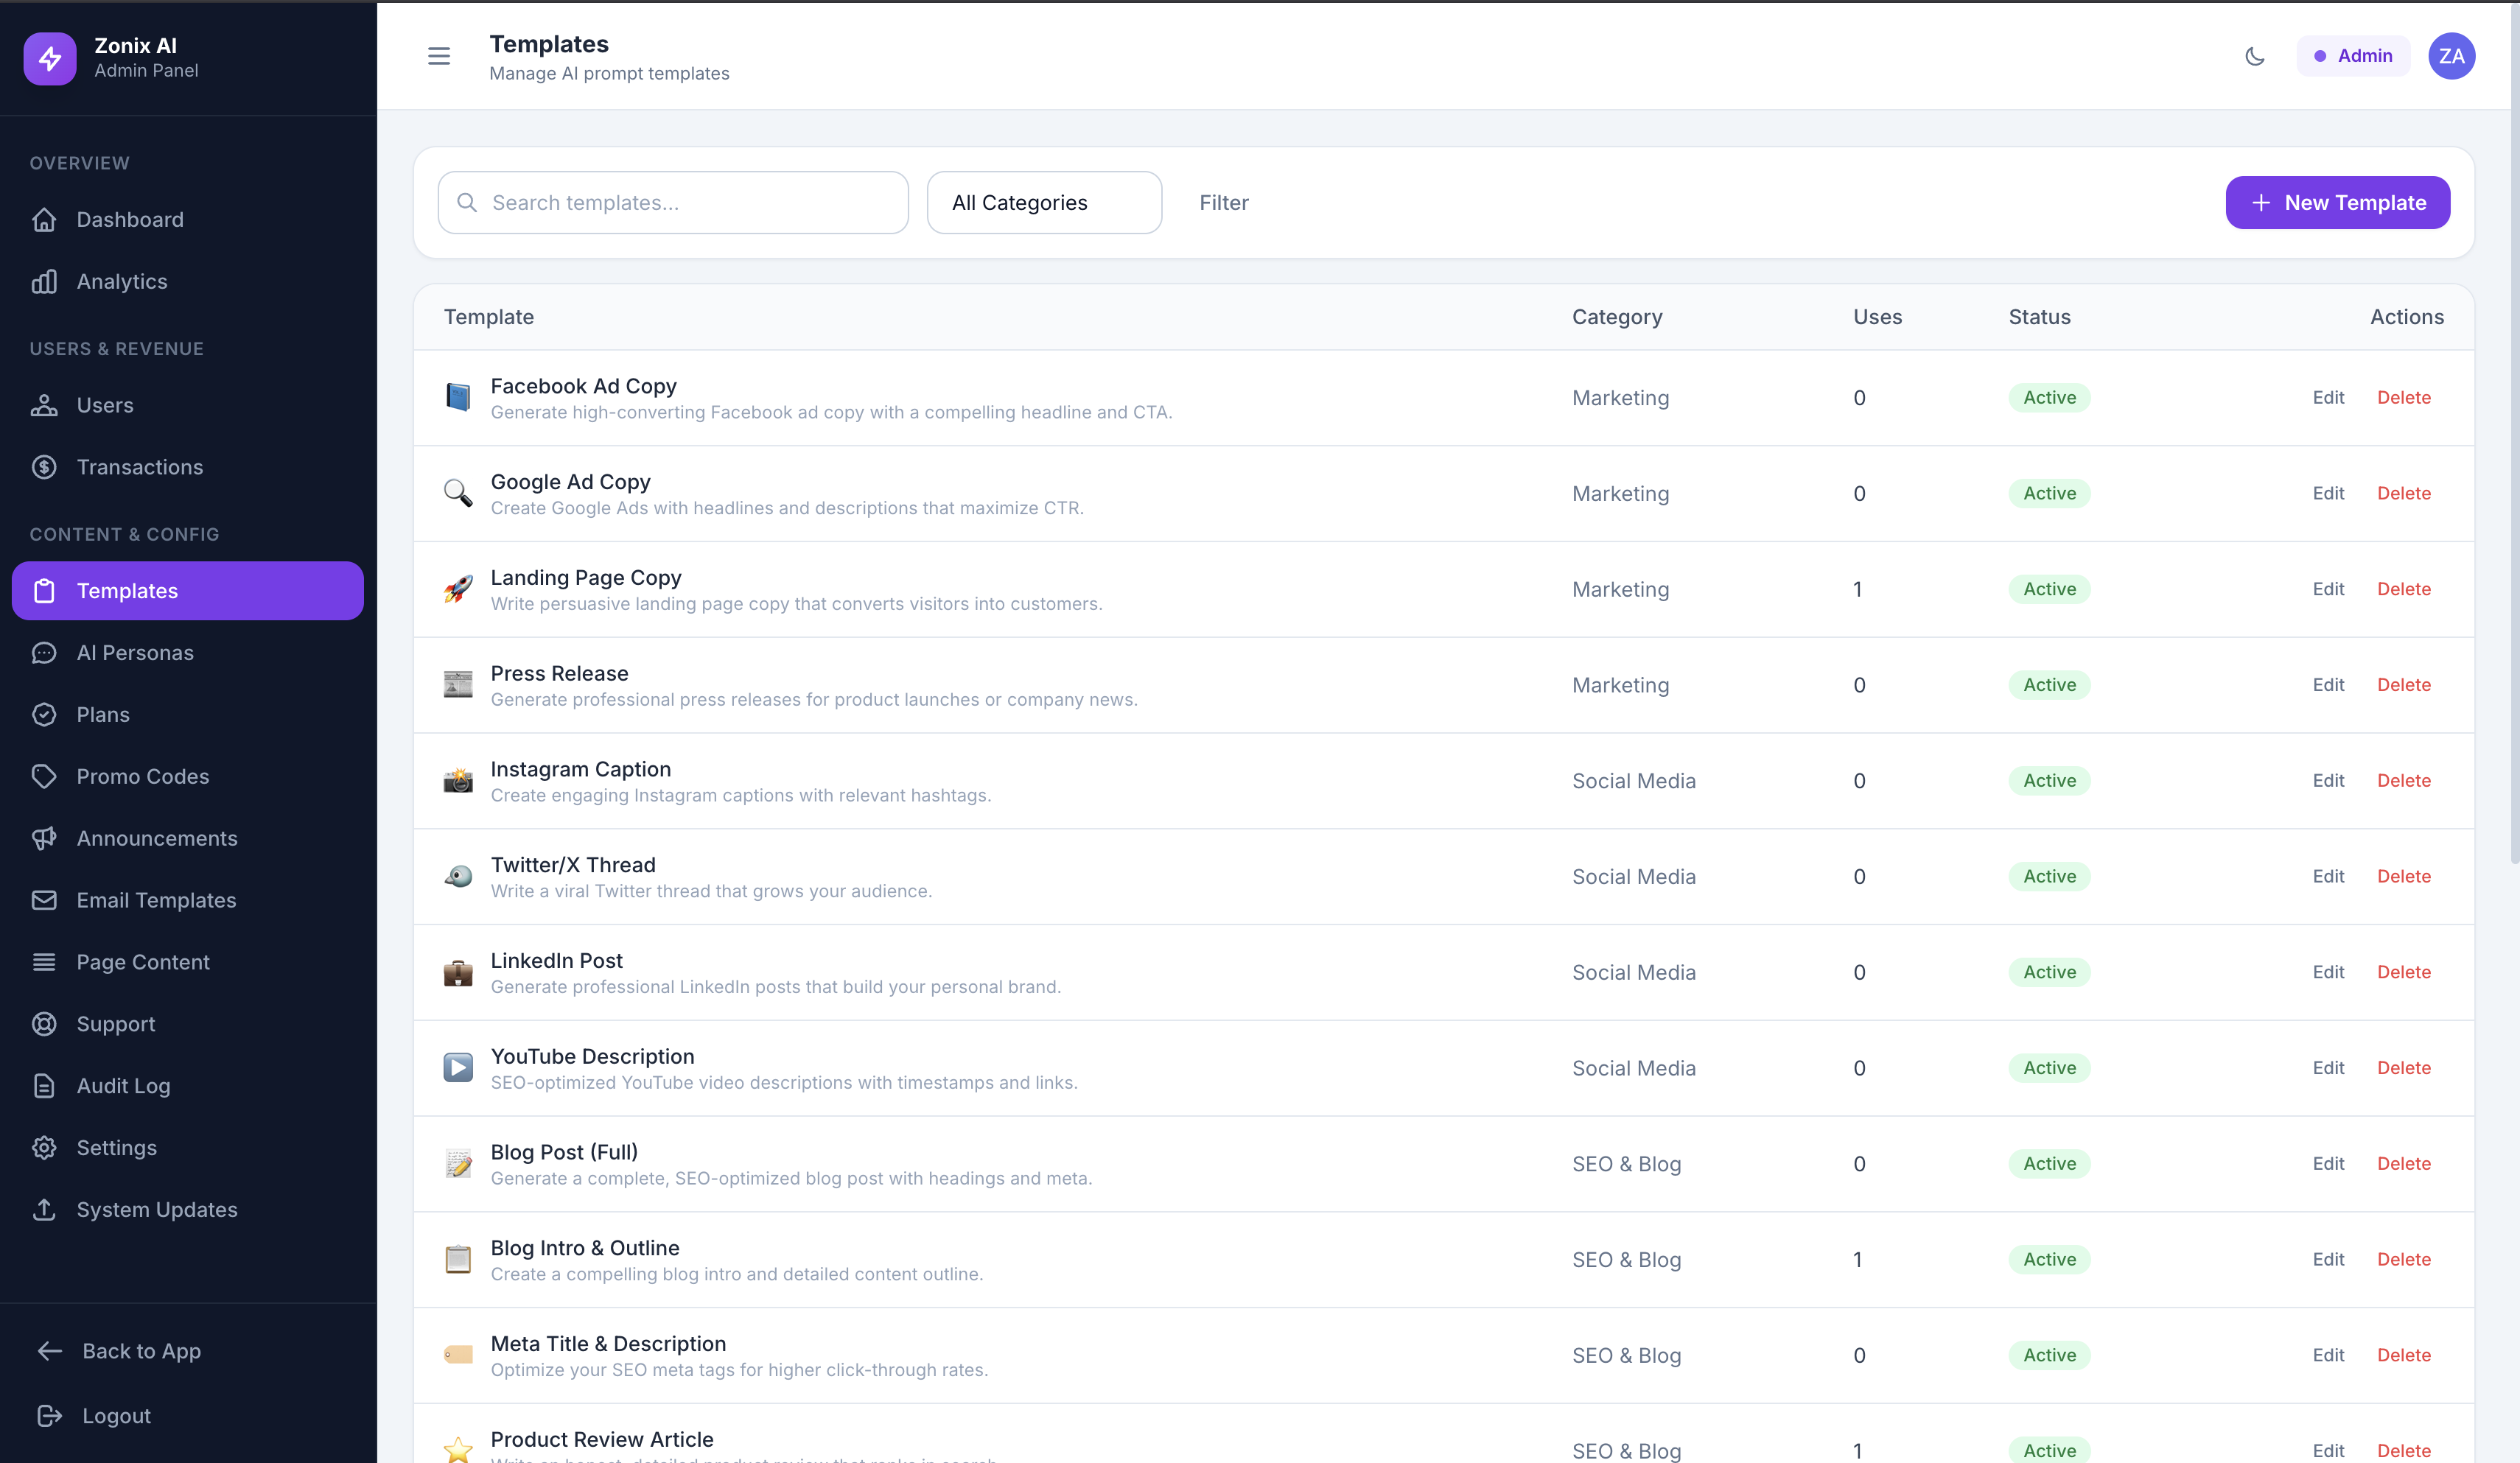This screenshot has height=1463, width=2520.
Task: Click the Dashboard home icon
Action: [x=44, y=220]
